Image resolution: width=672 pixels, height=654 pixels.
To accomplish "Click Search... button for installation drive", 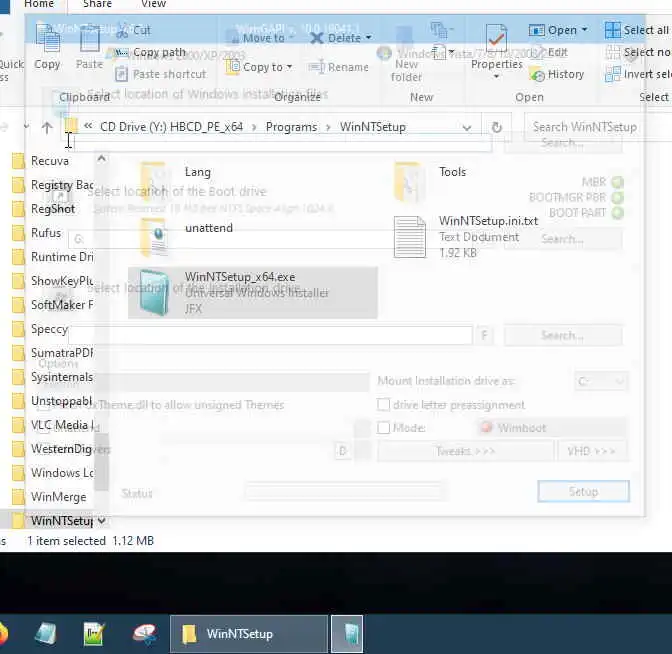I will pyautogui.click(x=562, y=335).
